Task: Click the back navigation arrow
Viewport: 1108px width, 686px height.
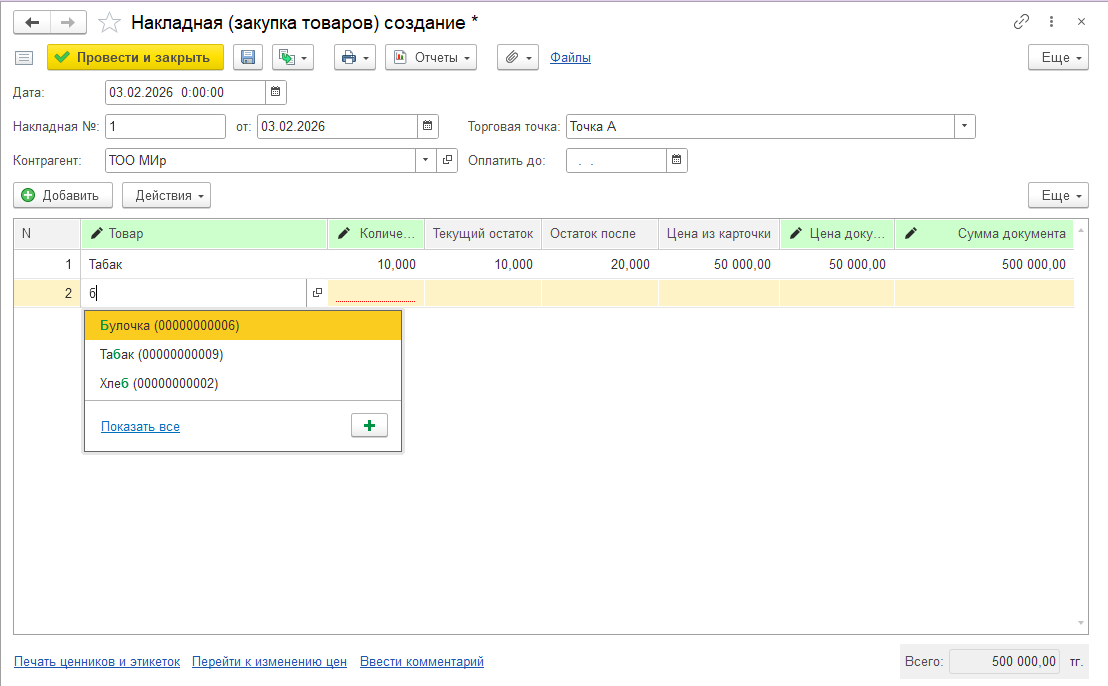Action: [32, 22]
